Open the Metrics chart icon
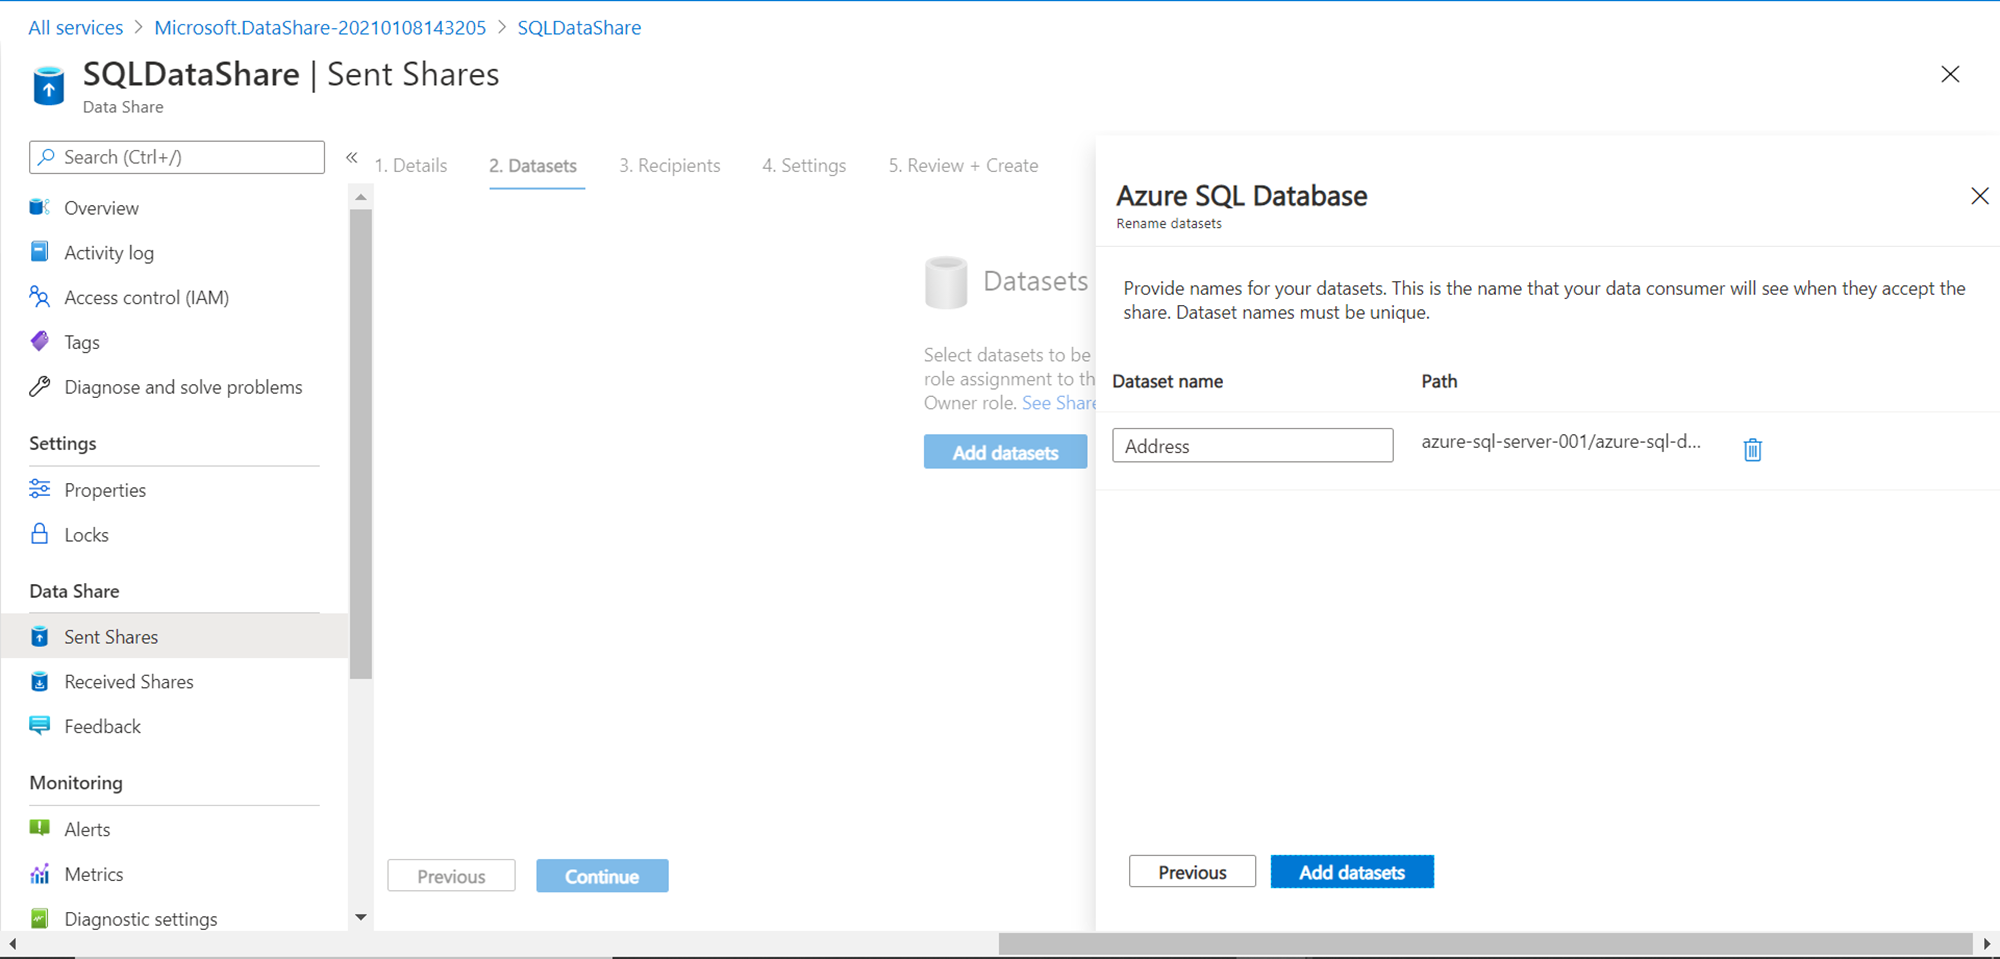 [40, 874]
